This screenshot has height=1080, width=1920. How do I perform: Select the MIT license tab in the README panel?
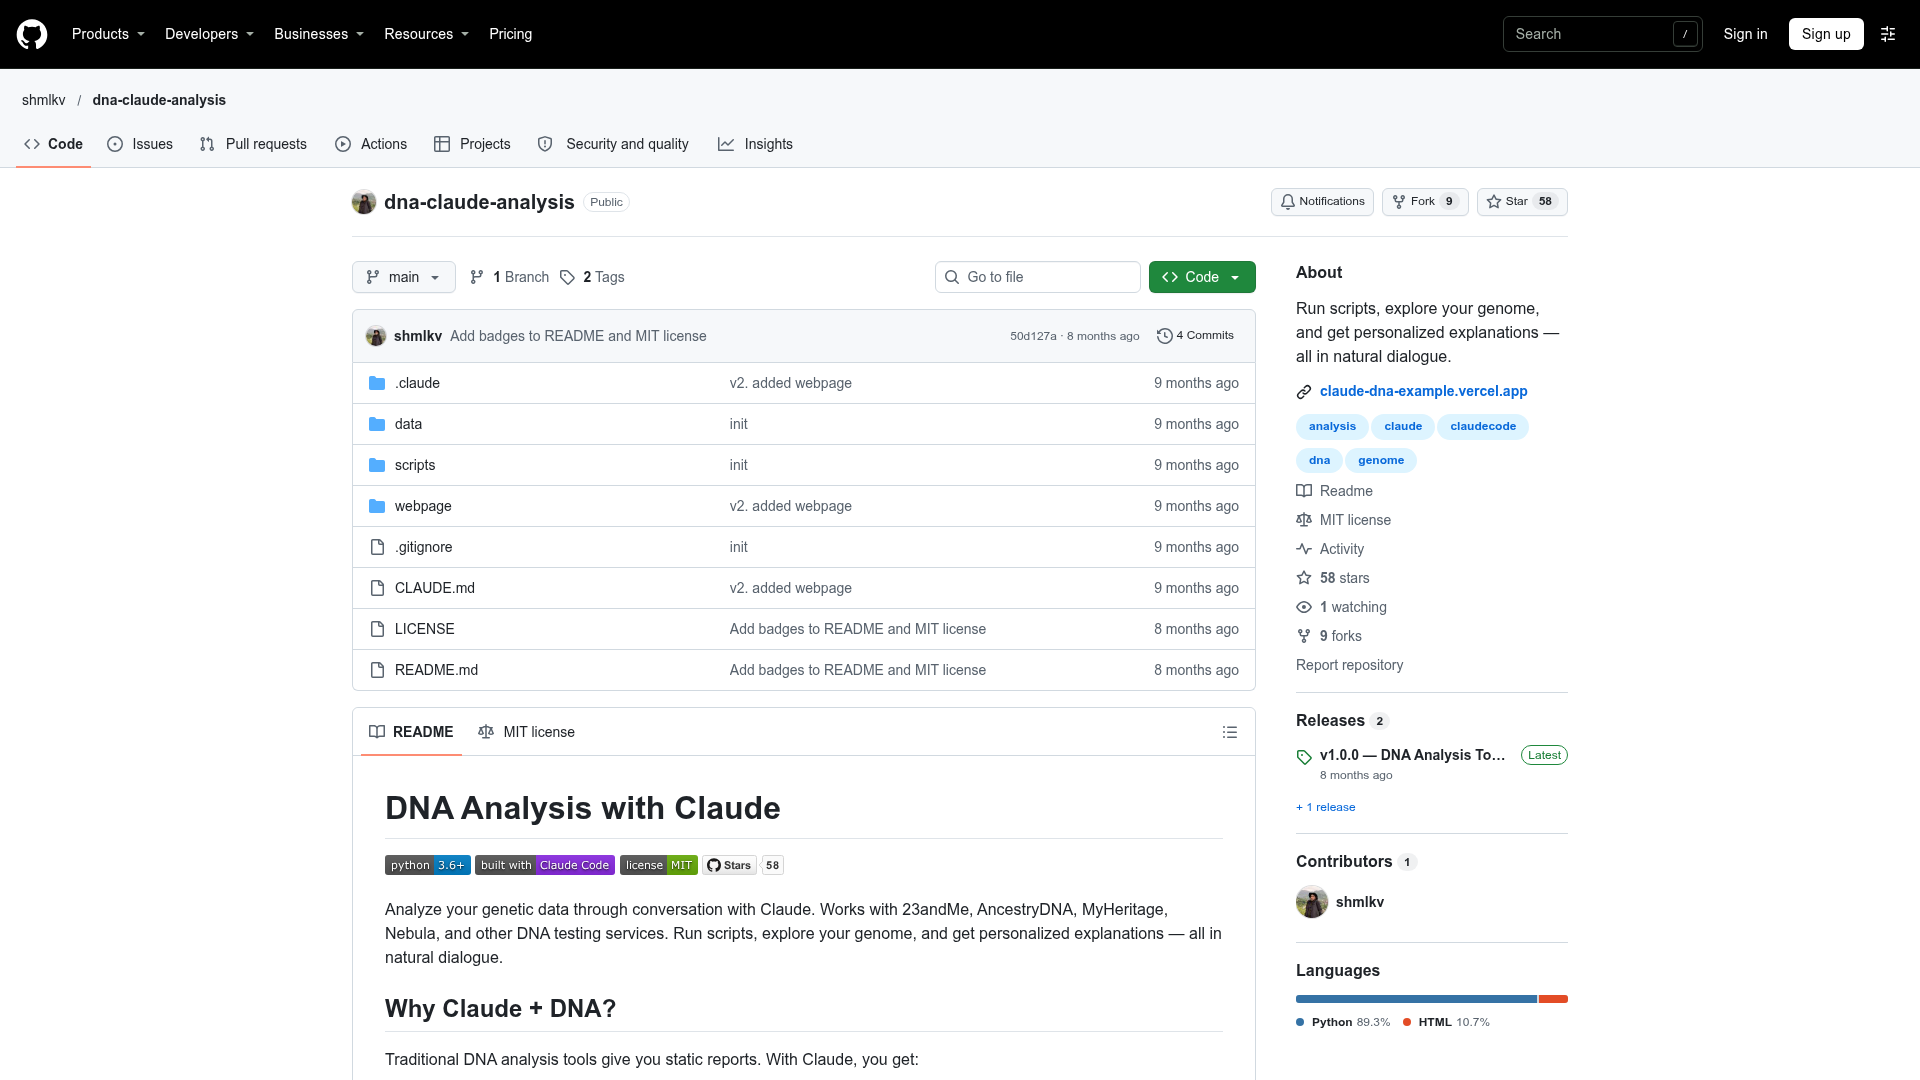(x=527, y=732)
